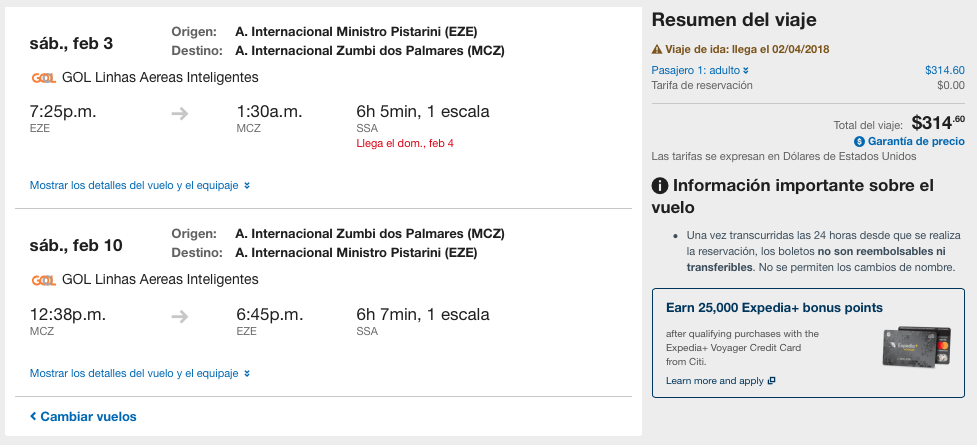Click the sáb., feb 10 return date heading
Screen dimensions: 977x445
pyautogui.click(x=76, y=245)
